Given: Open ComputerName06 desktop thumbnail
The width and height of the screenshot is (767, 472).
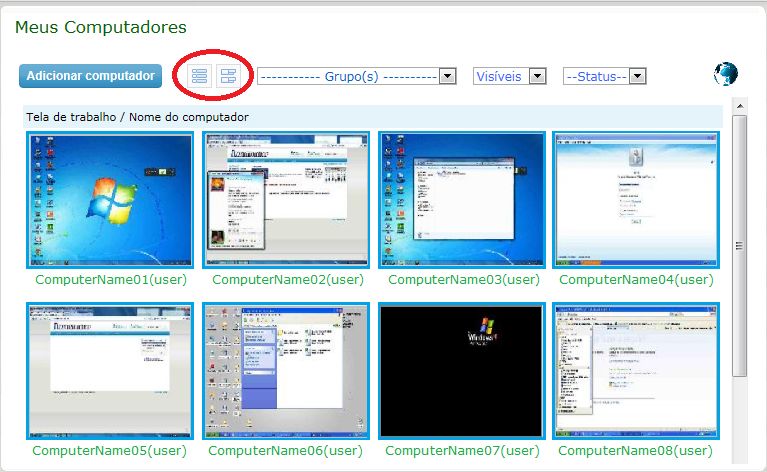Looking at the screenshot, I should point(286,371).
